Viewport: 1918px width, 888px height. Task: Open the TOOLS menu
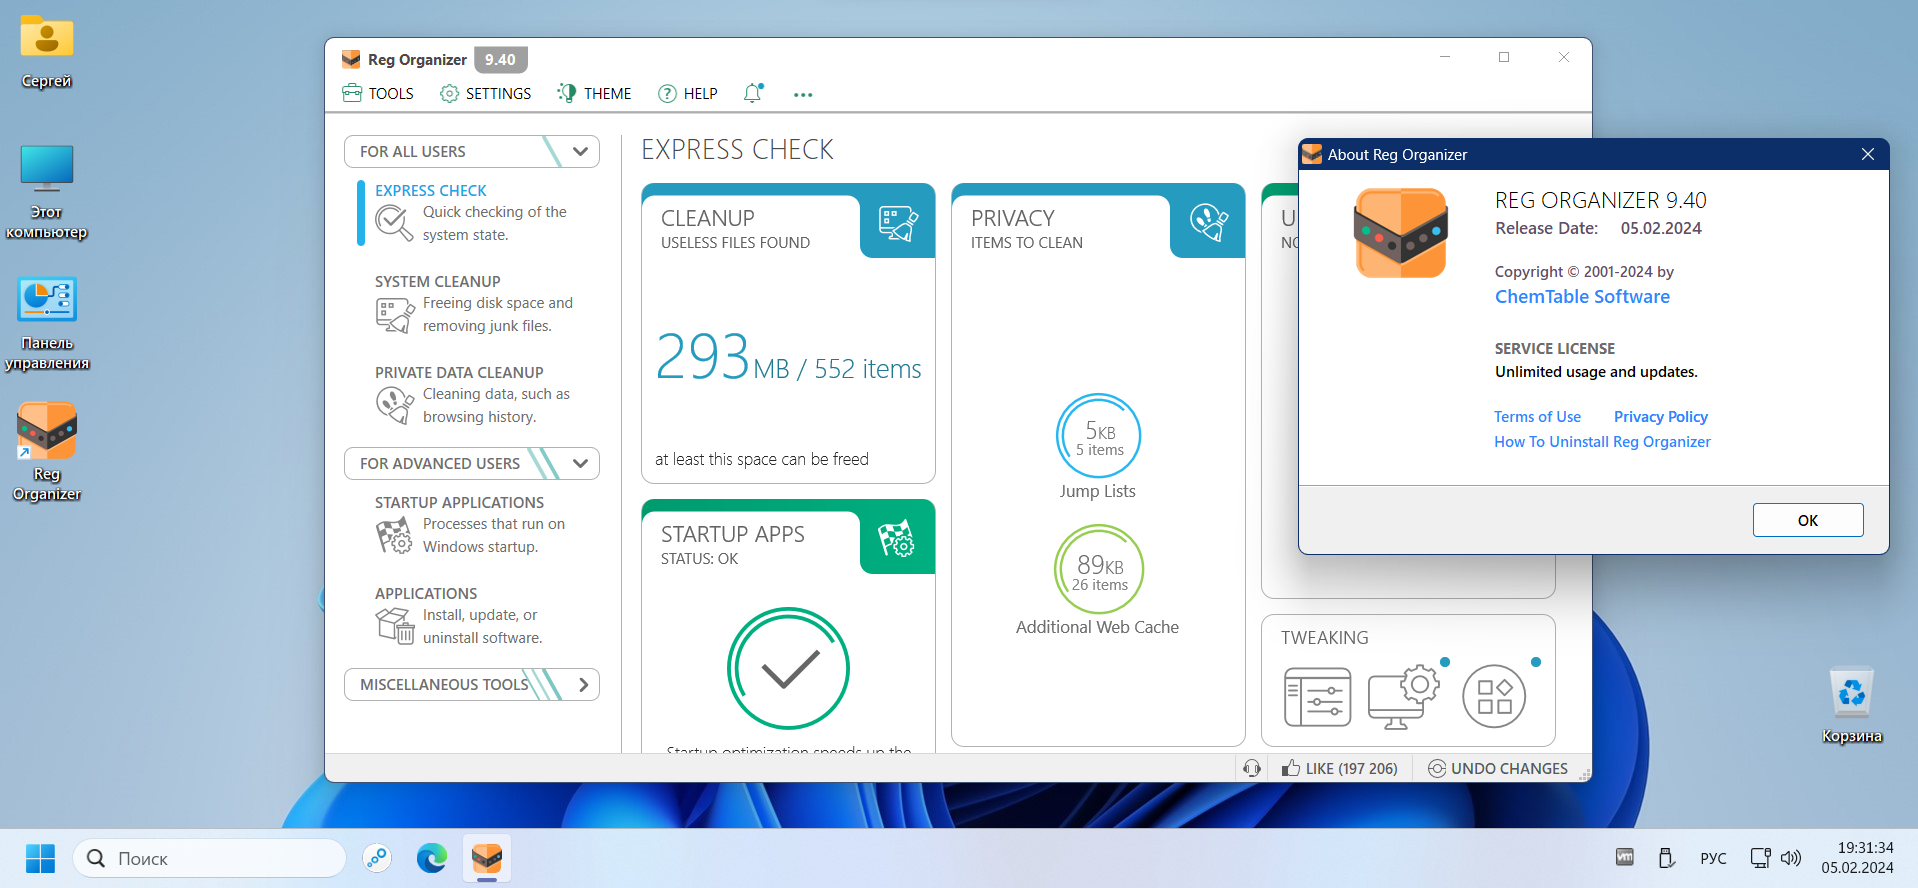click(x=378, y=93)
